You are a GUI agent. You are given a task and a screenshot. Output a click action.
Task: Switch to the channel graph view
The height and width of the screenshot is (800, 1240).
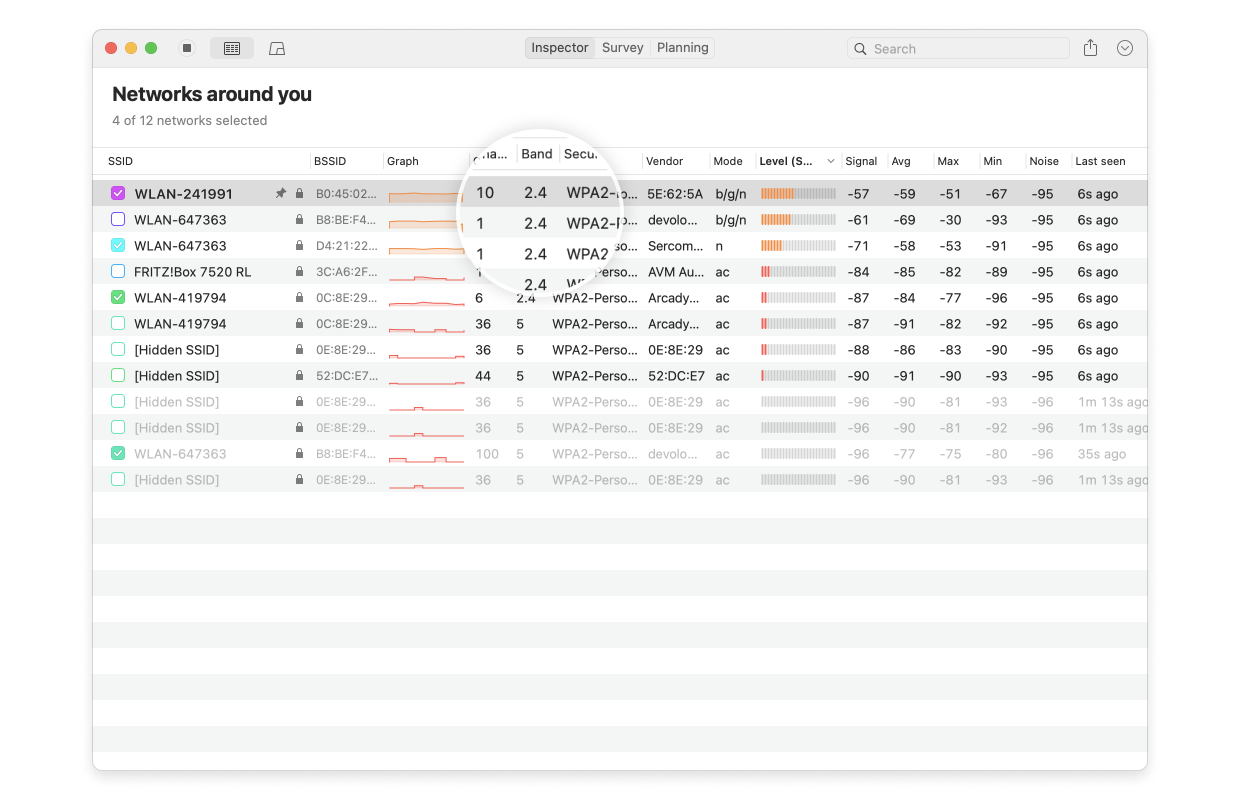[x=277, y=48]
